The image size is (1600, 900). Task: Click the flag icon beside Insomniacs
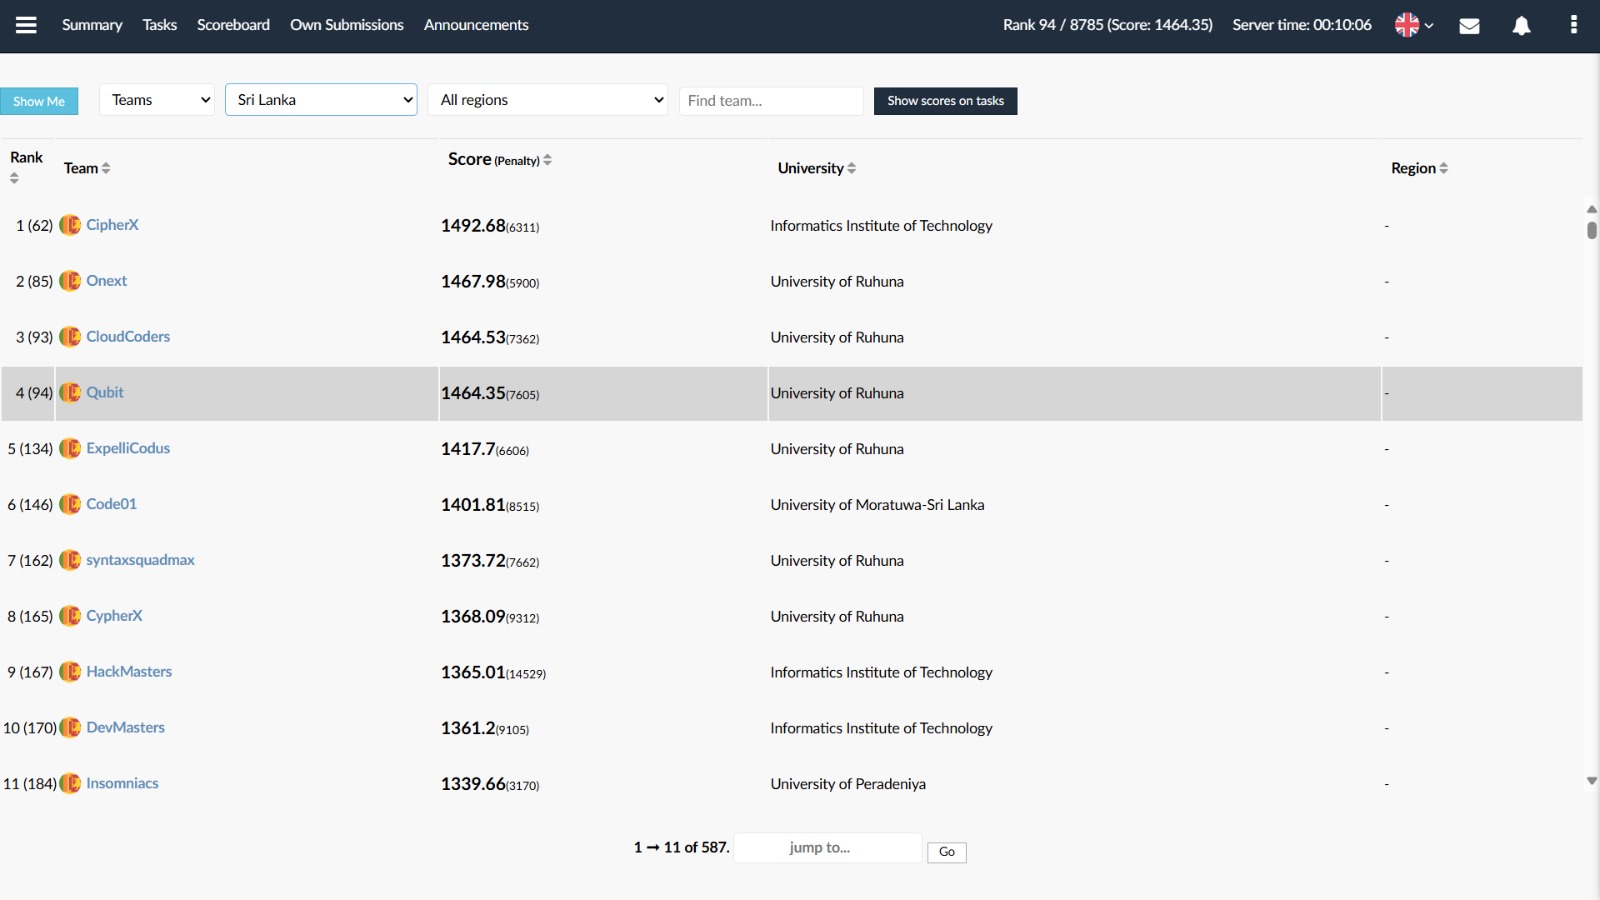click(69, 783)
